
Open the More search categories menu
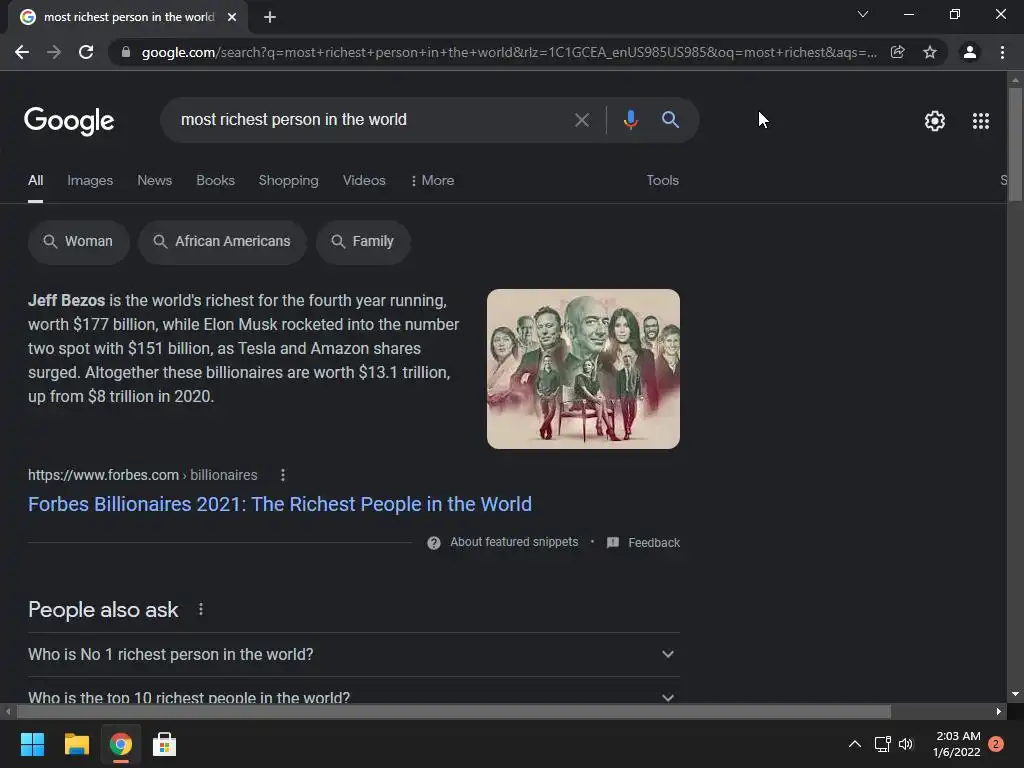[x=432, y=180]
